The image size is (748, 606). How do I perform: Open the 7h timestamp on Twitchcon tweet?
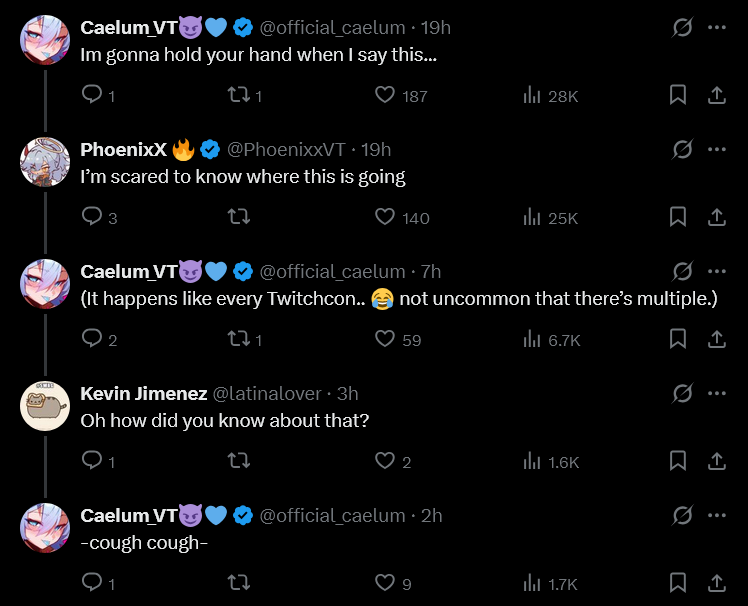pos(431,271)
